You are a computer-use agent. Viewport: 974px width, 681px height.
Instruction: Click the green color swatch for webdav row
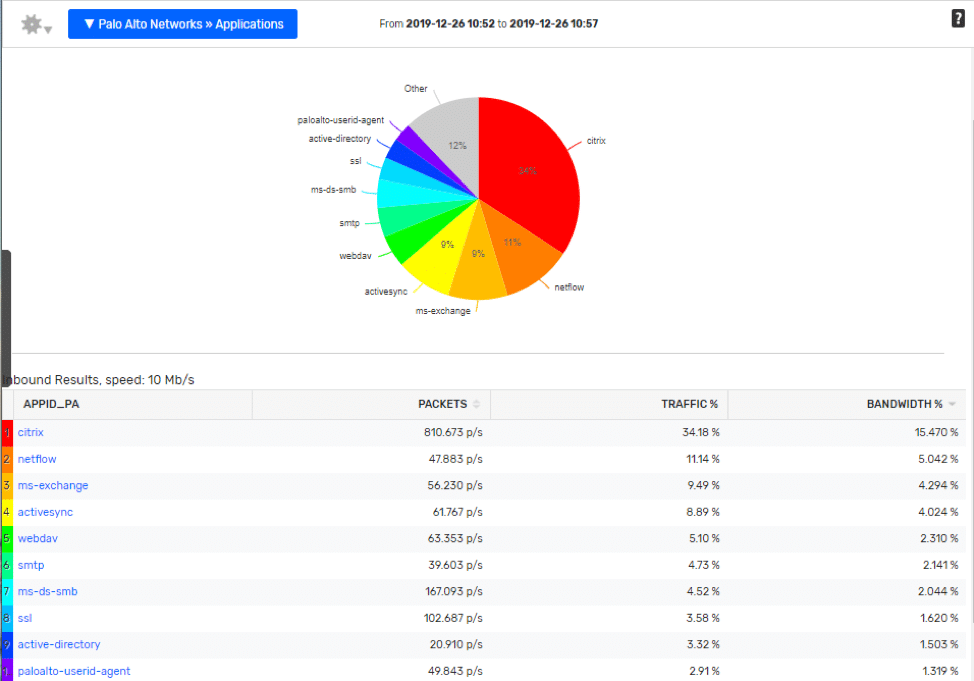click(7, 539)
